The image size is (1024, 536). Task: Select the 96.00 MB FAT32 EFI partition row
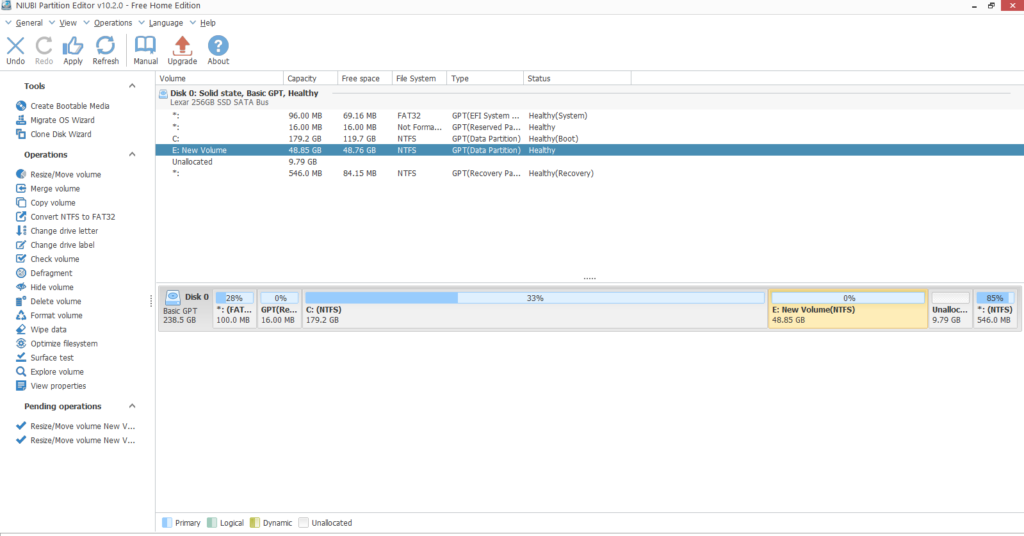[x=590, y=116]
